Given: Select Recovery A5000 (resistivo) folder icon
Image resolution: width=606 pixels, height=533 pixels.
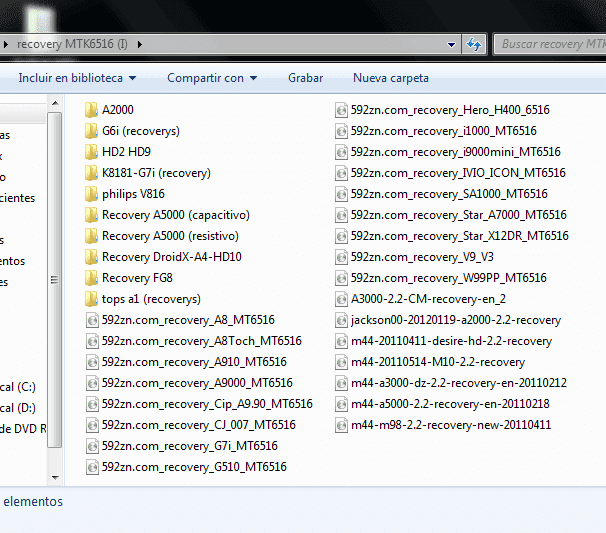Looking at the screenshot, I should 91,236.
